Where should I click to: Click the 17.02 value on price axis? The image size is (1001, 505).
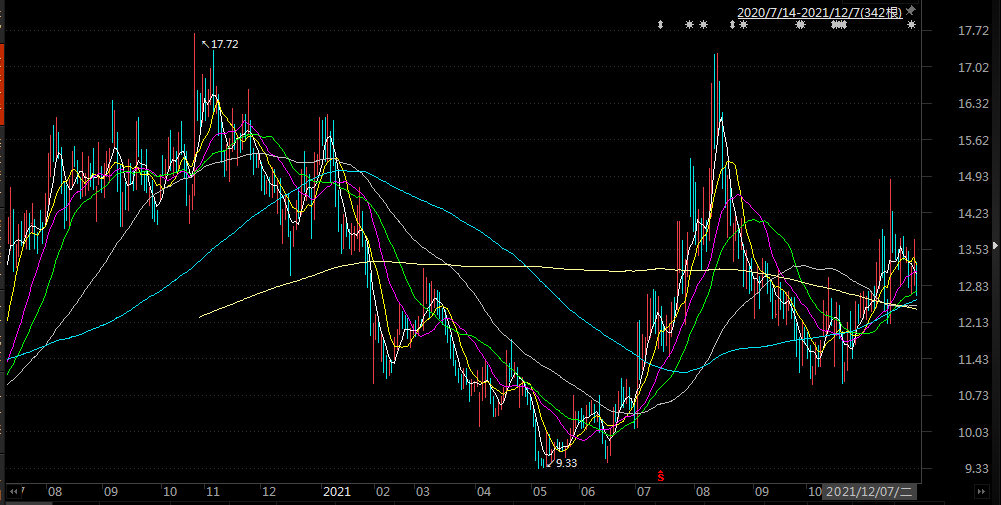(945, 68)
